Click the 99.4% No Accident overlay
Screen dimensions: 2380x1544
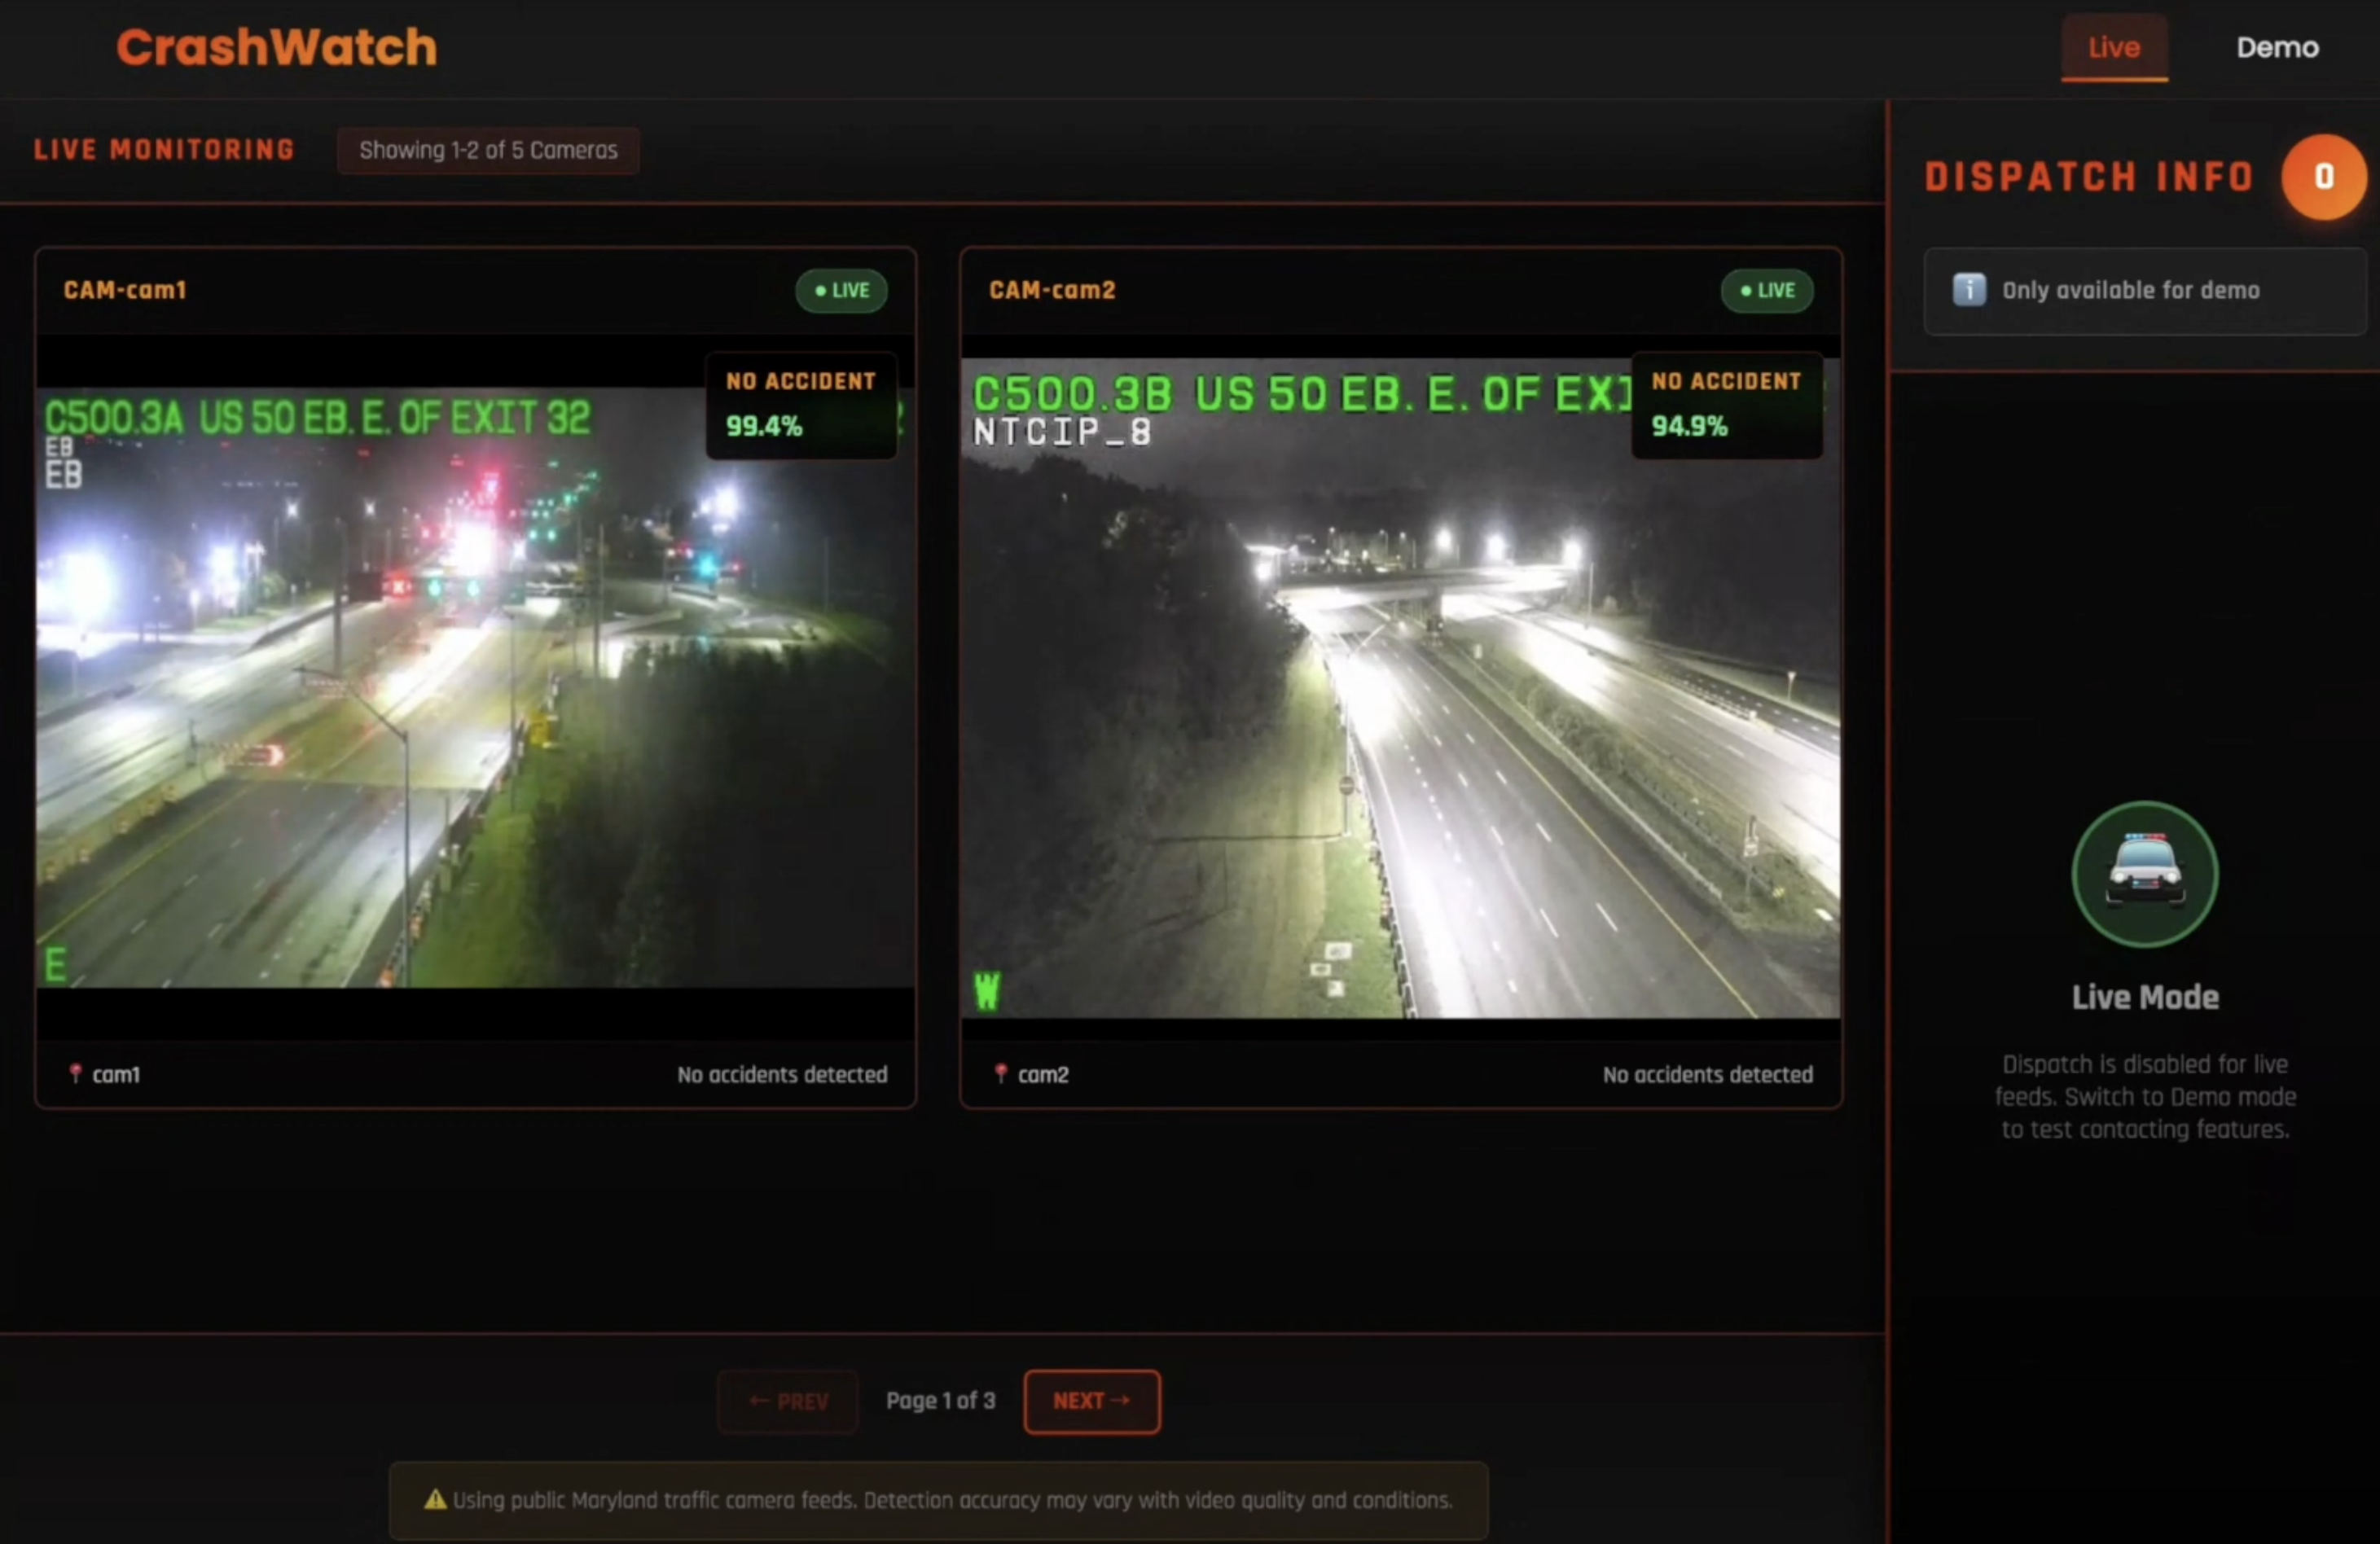tap(801, 405)
